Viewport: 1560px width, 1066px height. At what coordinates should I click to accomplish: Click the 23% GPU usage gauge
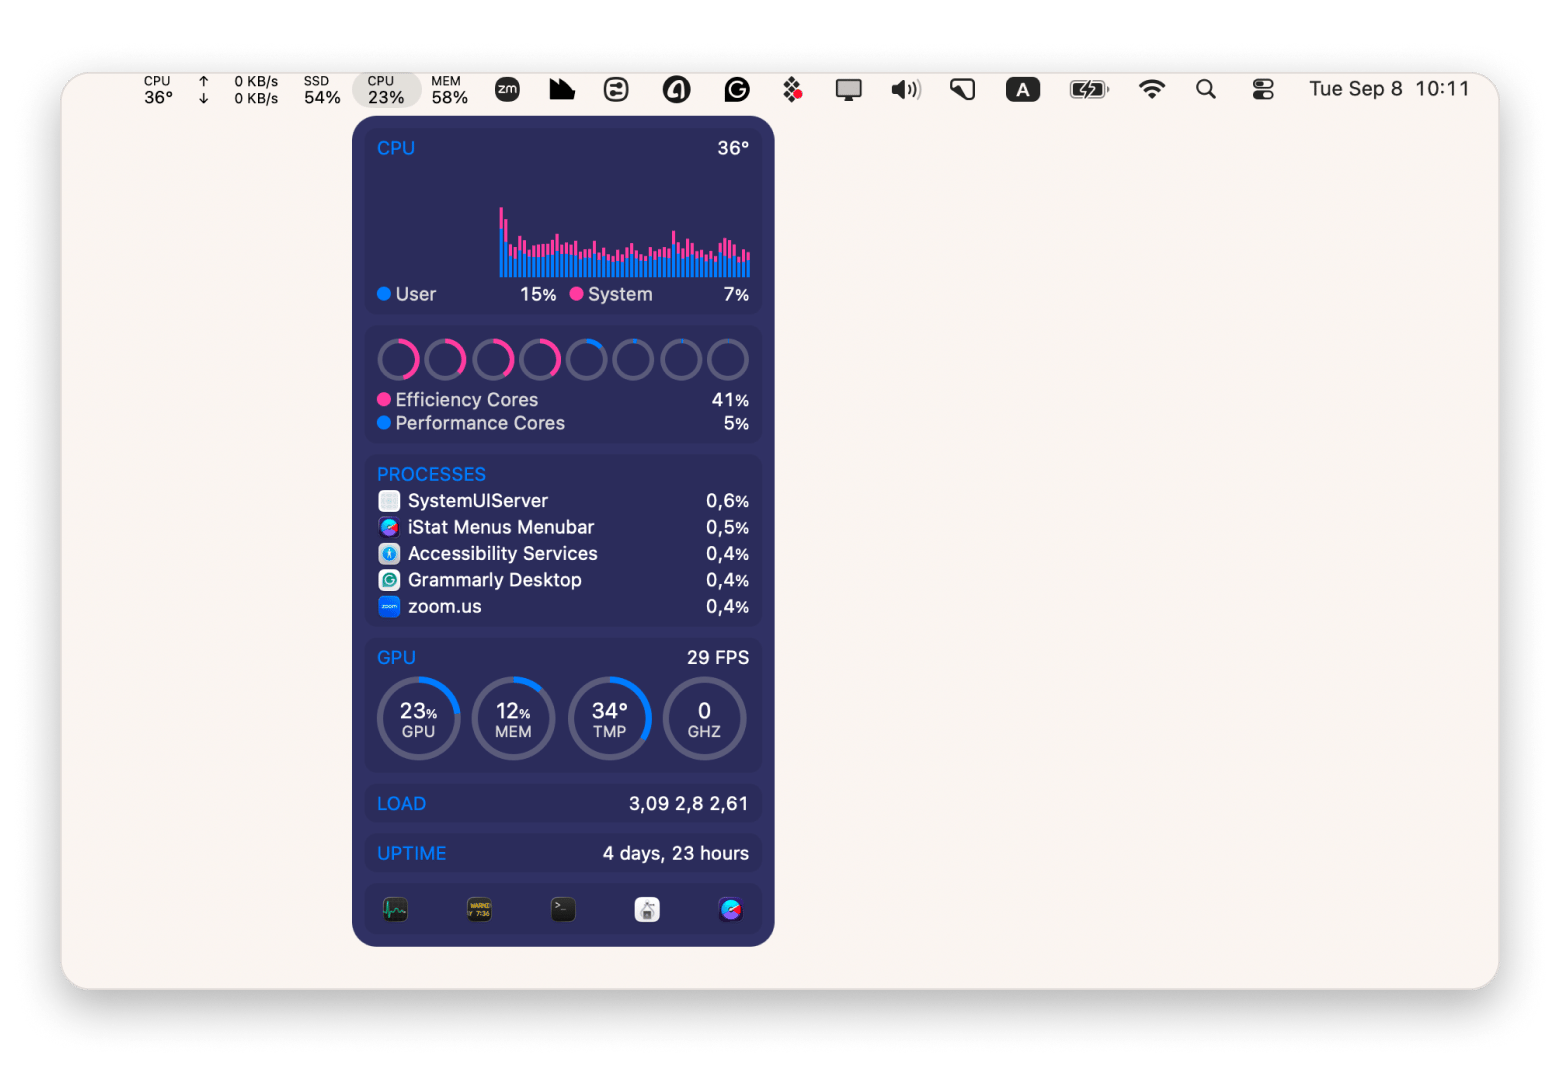[418, 719]
